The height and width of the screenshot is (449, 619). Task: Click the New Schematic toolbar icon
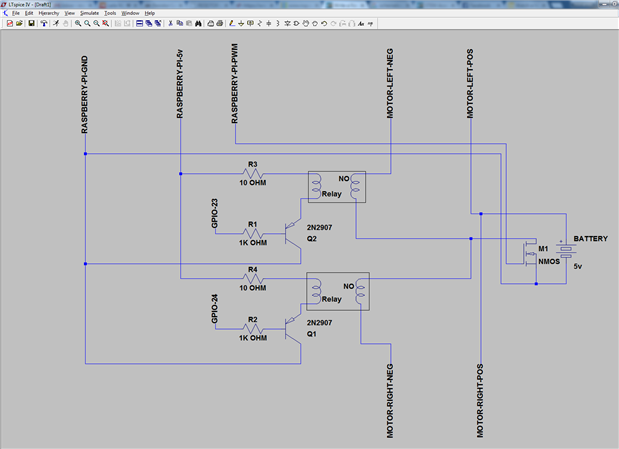tap(9, 22)
